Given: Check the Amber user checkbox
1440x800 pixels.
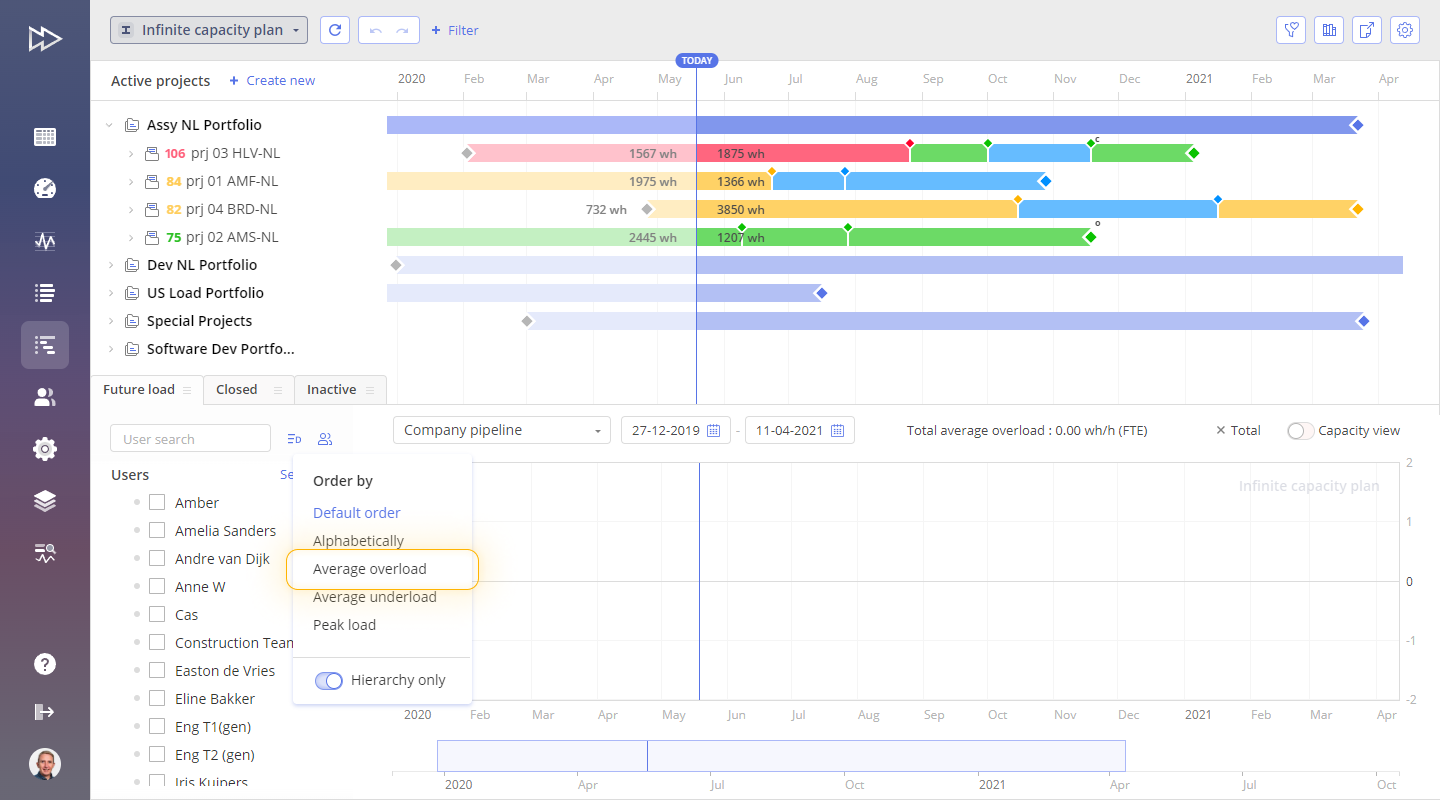Looking at the screenshot, I should pyautogui.click(x=157, y=502).
